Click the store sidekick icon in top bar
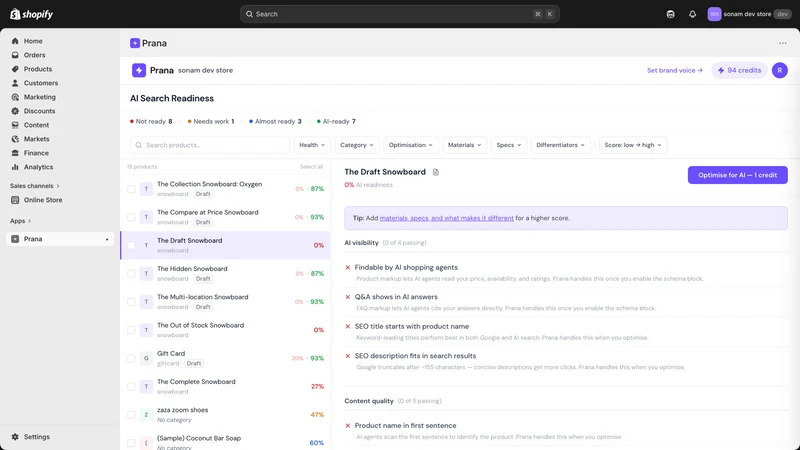This screenshot has height=450, width=800. (670, 14)
